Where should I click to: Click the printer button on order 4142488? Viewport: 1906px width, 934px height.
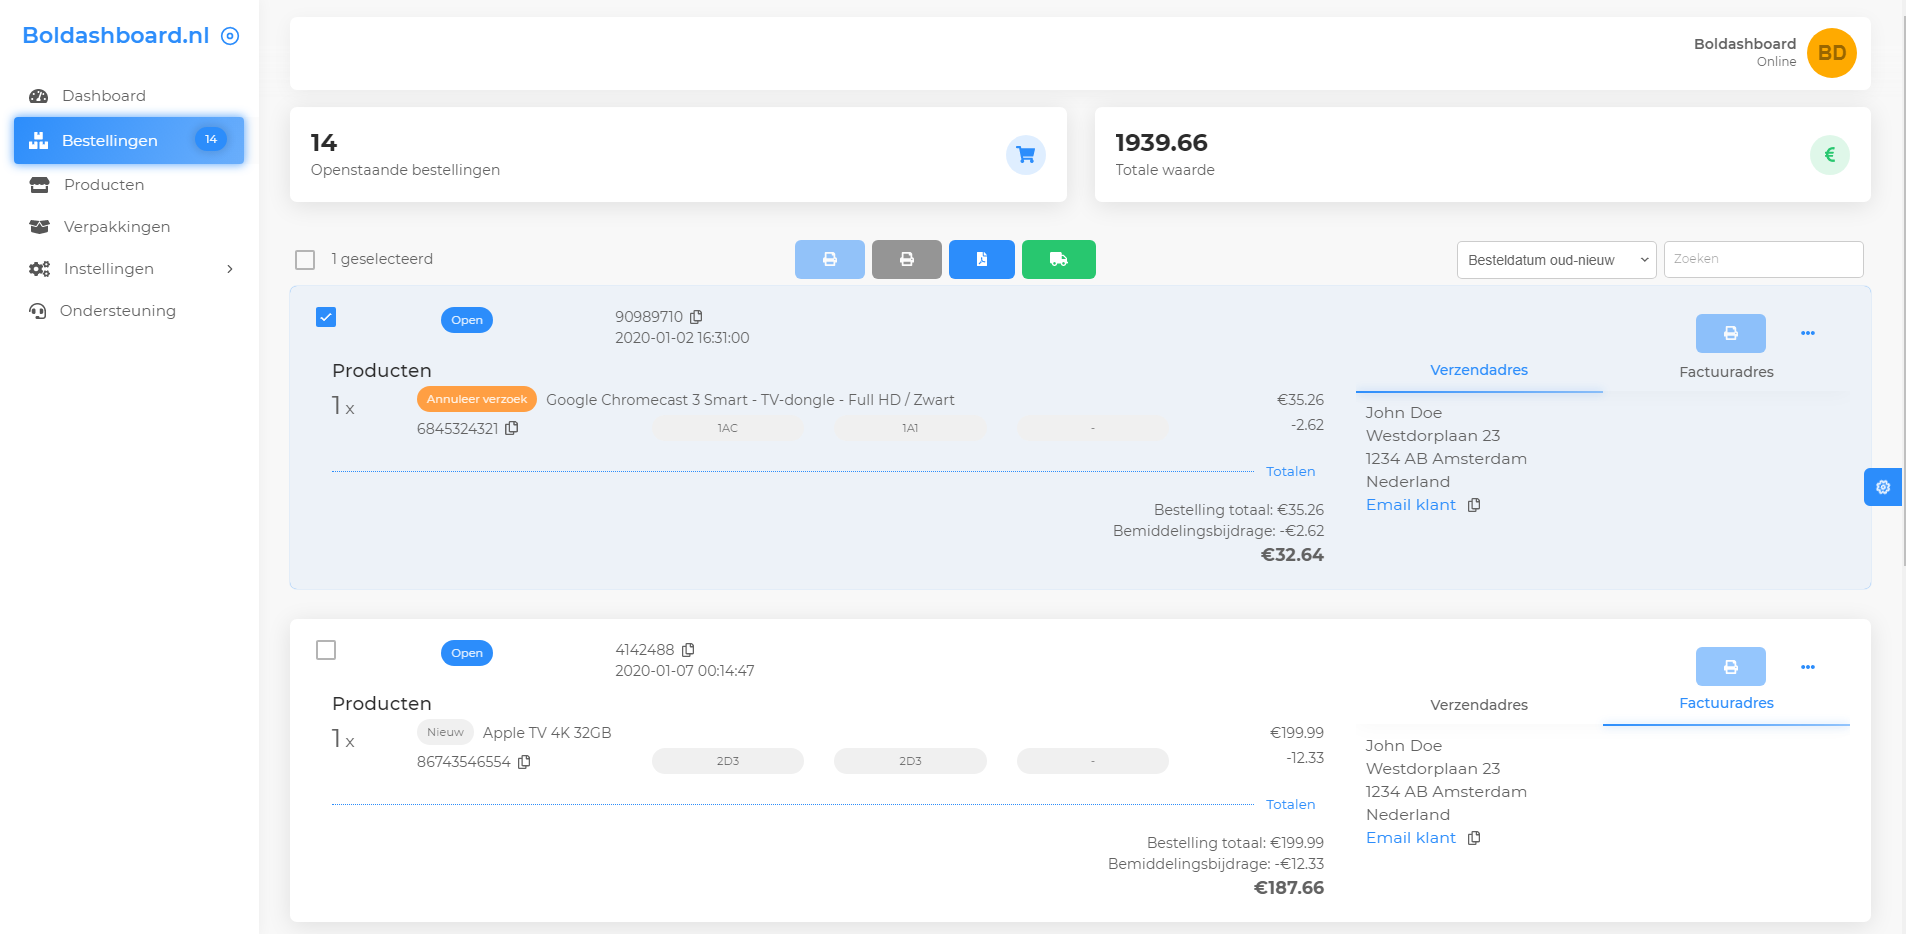(1730, 666)
